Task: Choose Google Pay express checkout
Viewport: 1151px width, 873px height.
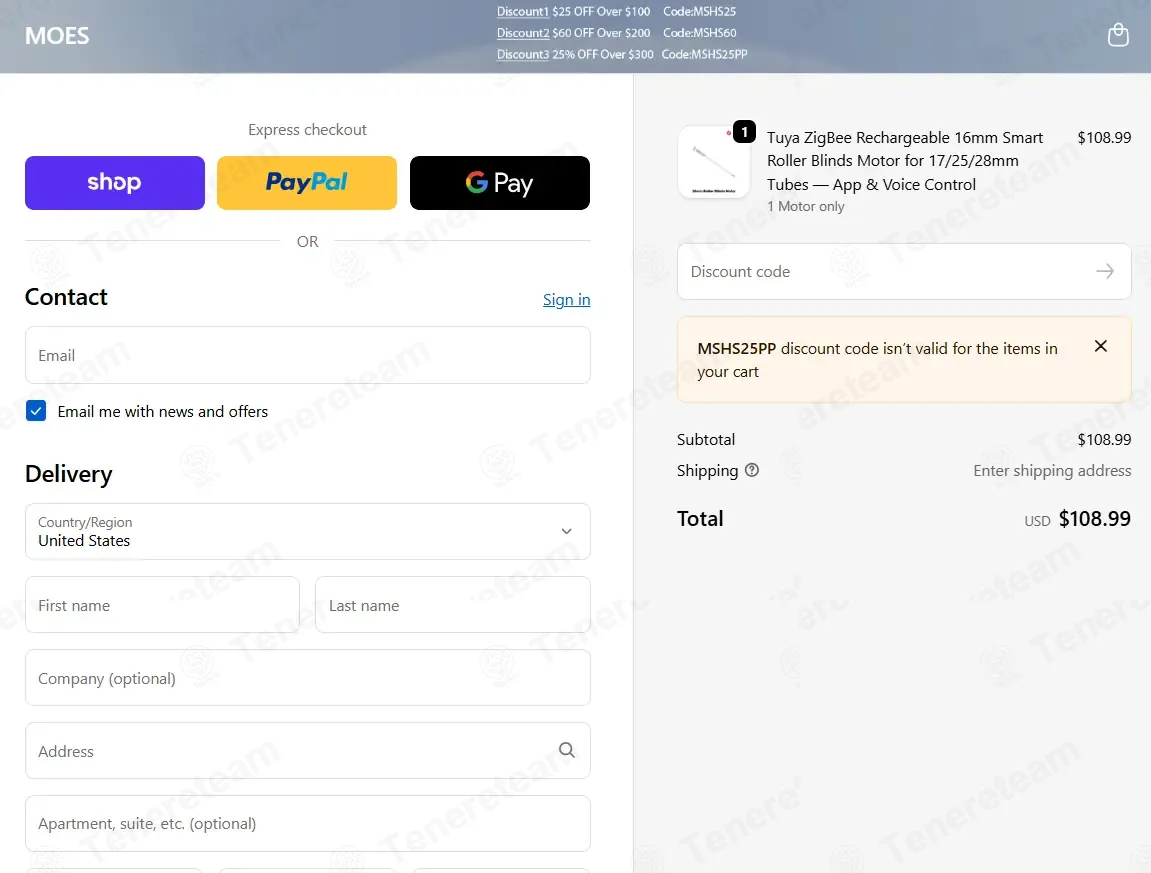Action: coord(500,183)
